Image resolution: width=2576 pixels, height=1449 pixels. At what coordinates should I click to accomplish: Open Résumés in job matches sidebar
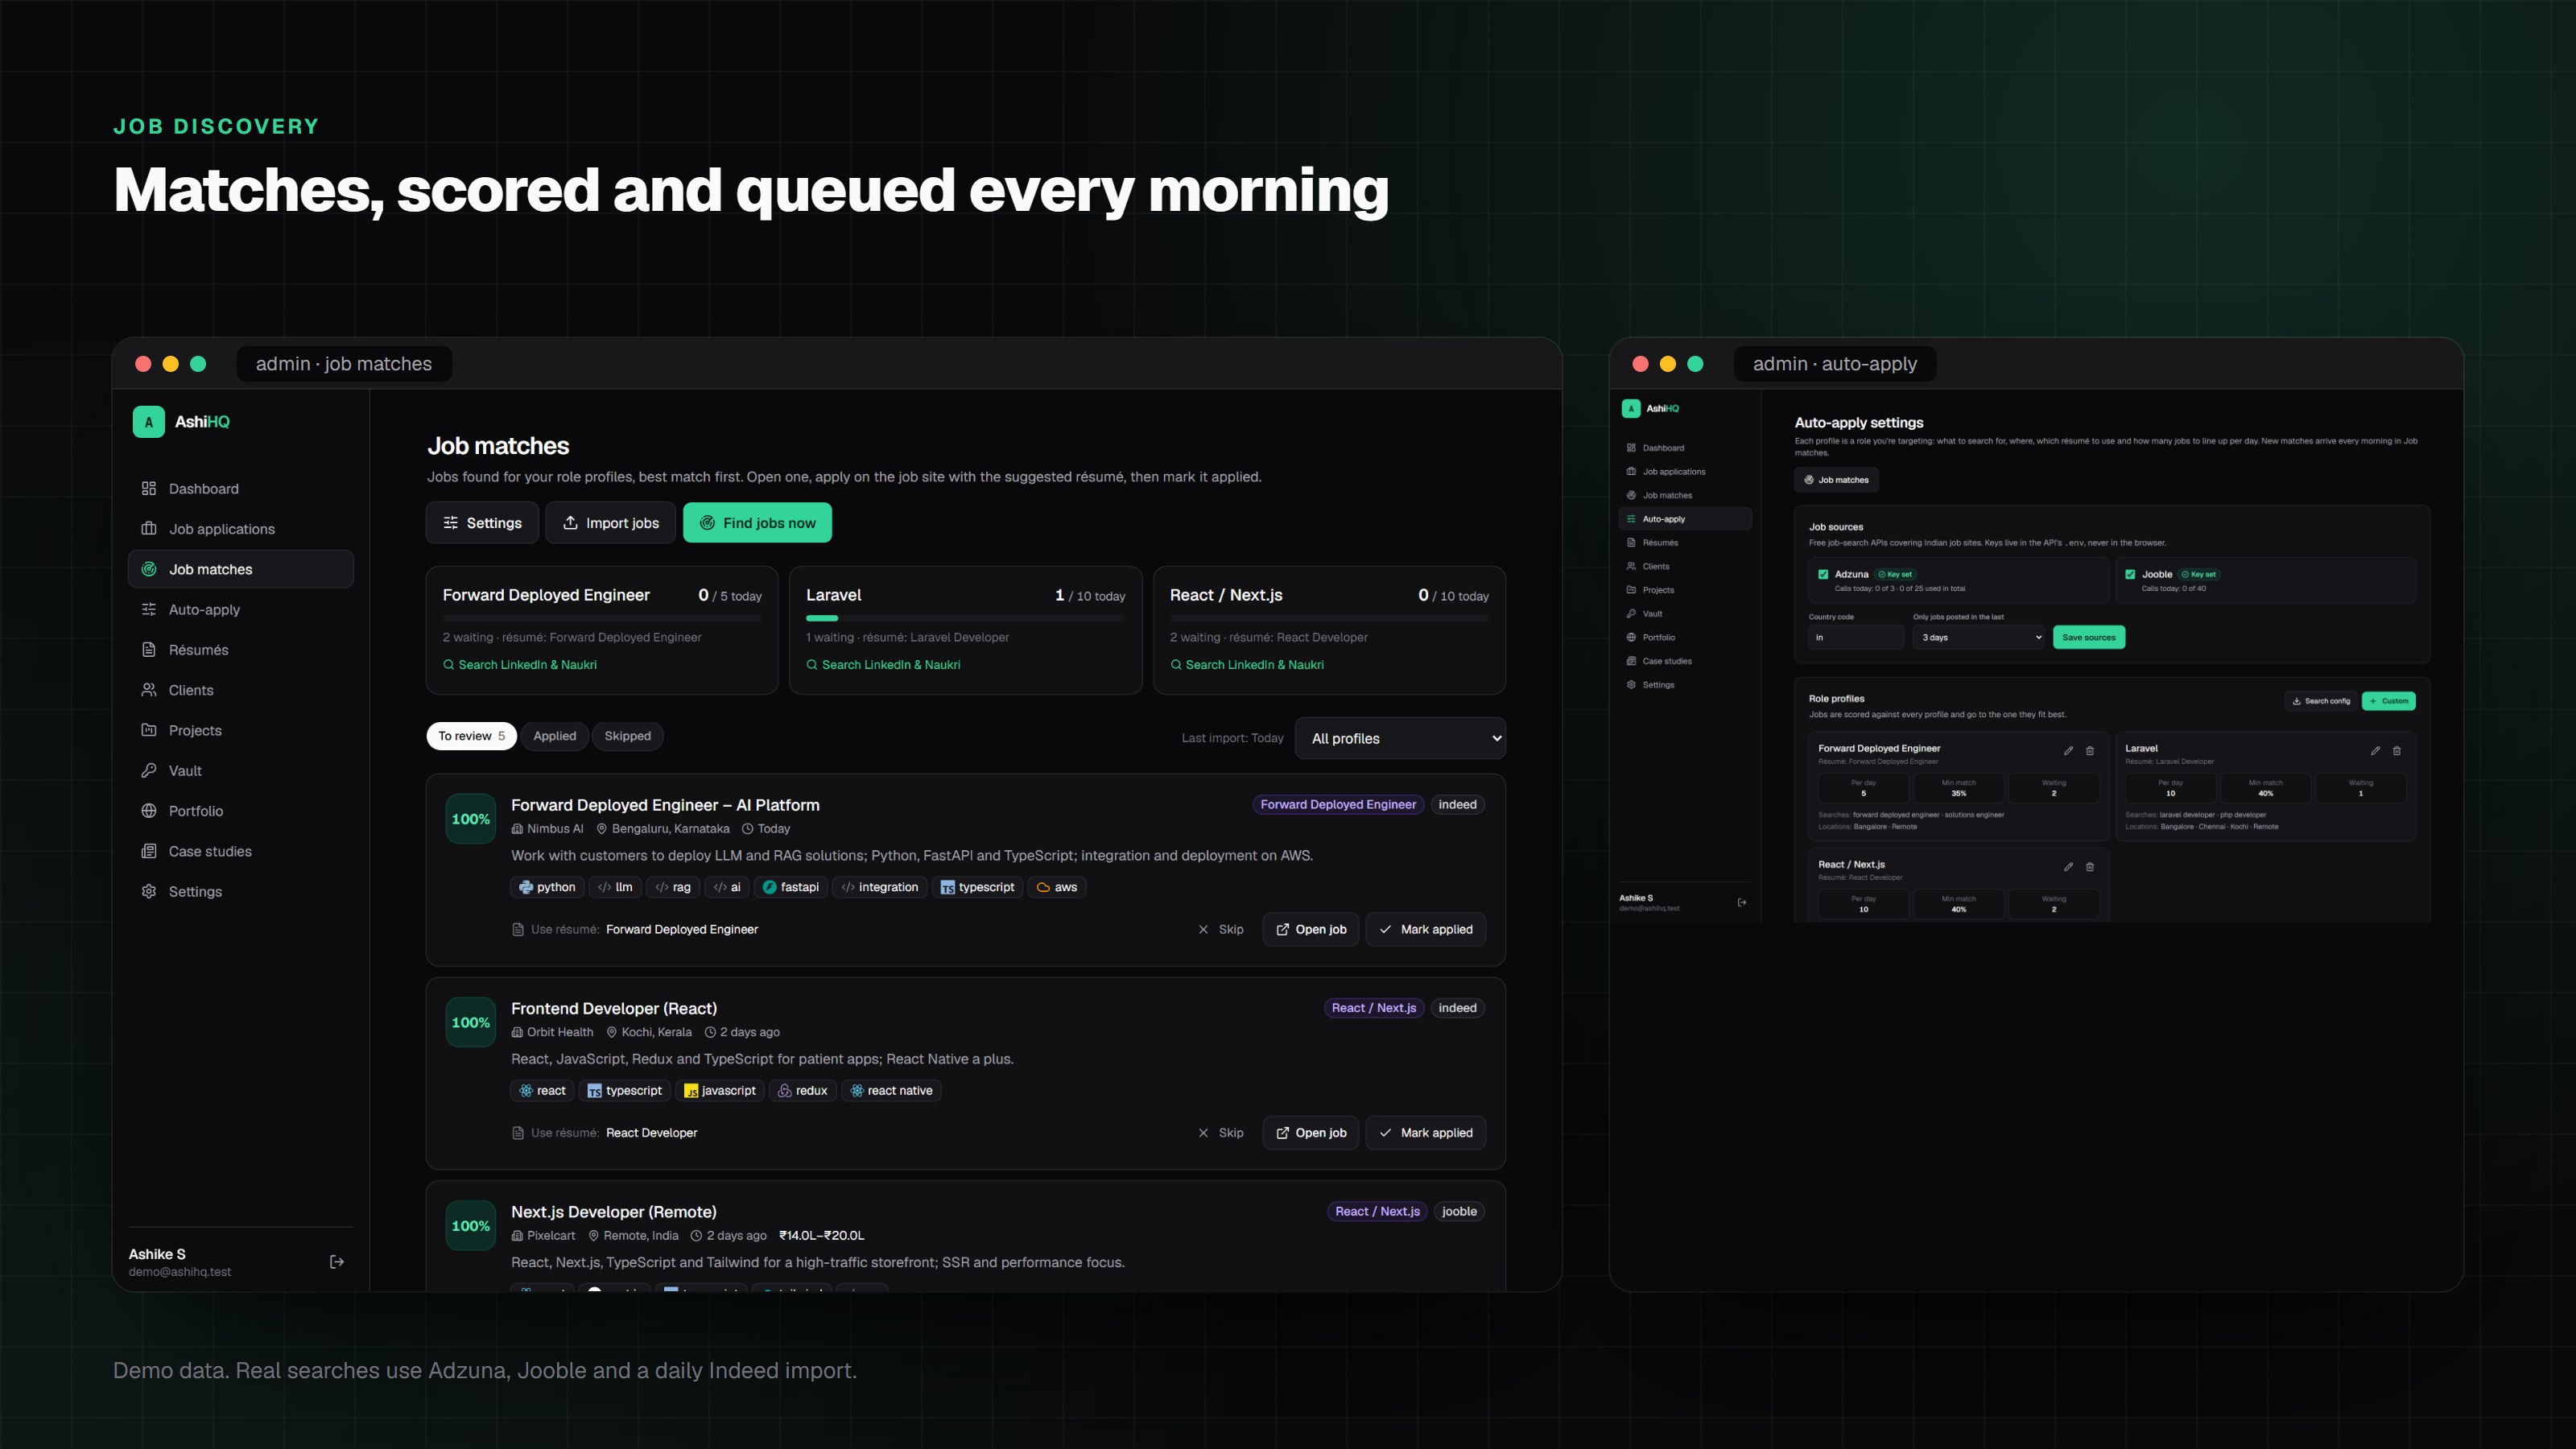click(x=240, y=650)
